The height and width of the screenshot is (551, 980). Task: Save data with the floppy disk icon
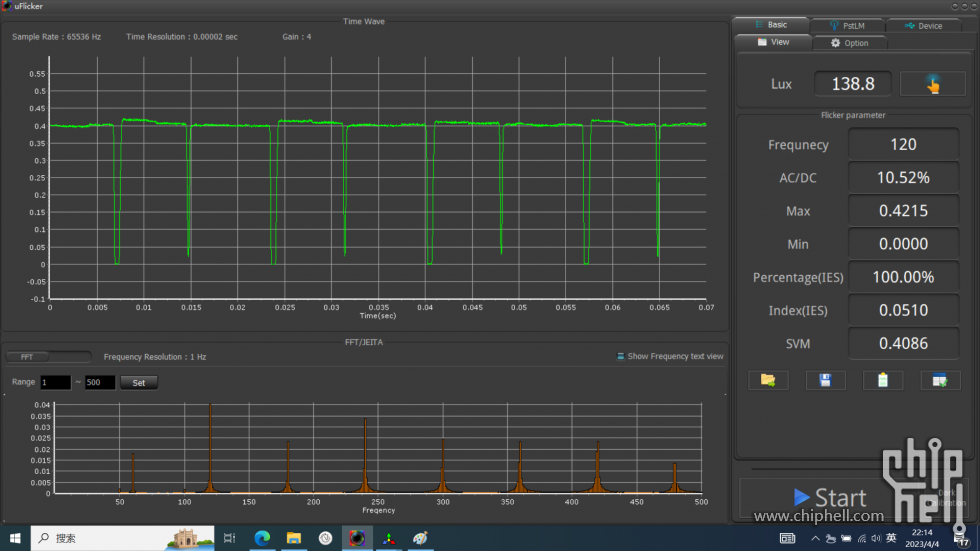coord(825,380)
